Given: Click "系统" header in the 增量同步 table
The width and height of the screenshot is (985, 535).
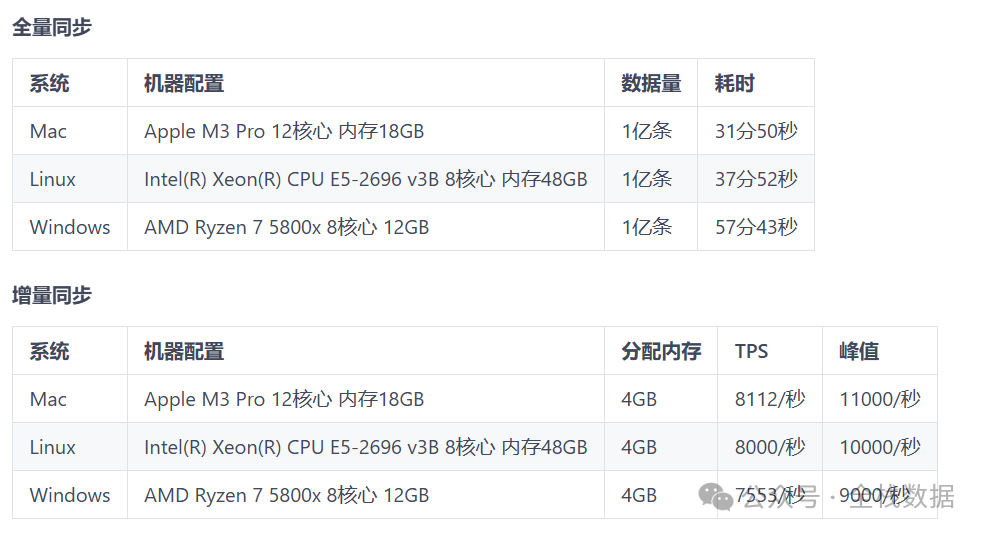Looking at the screenshot, I should pos(49,352).
